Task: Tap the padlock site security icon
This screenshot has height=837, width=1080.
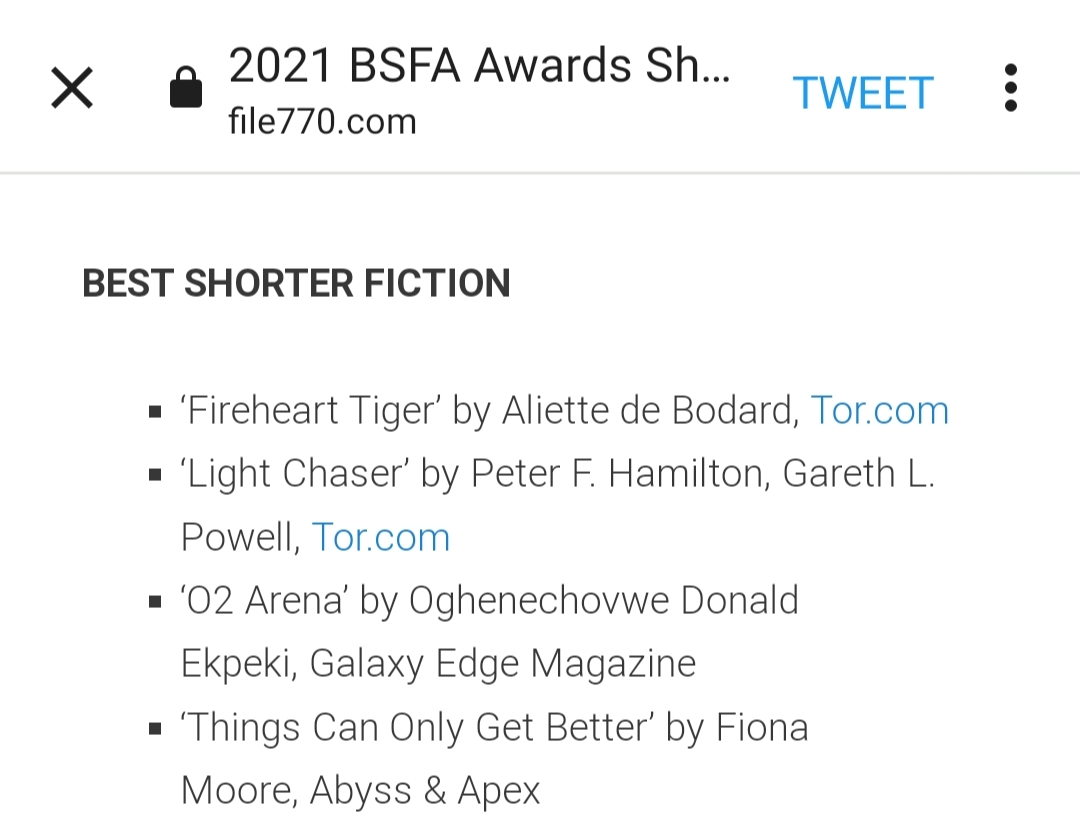Action: coord(186,90)
